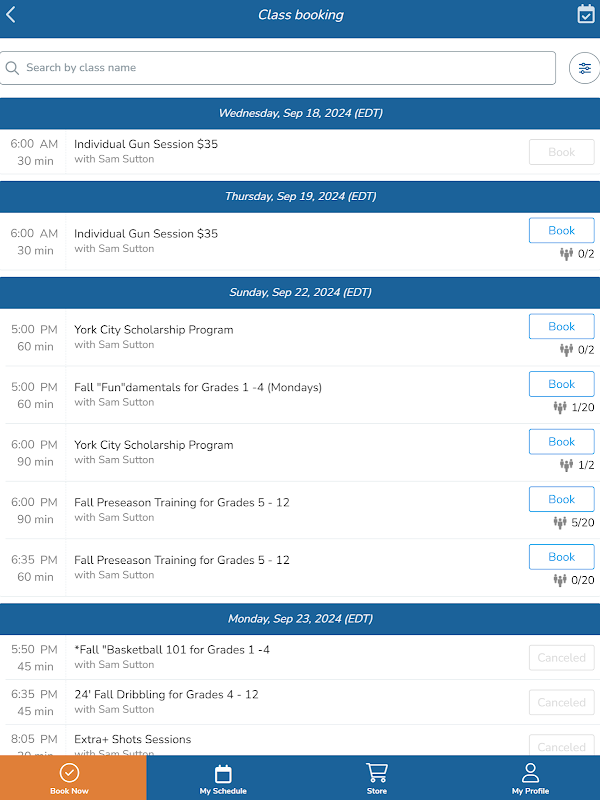Click the Monday, Sep 23, 2024 date header
This screenshot has height=800, width=600.
[x=300, y=619]
